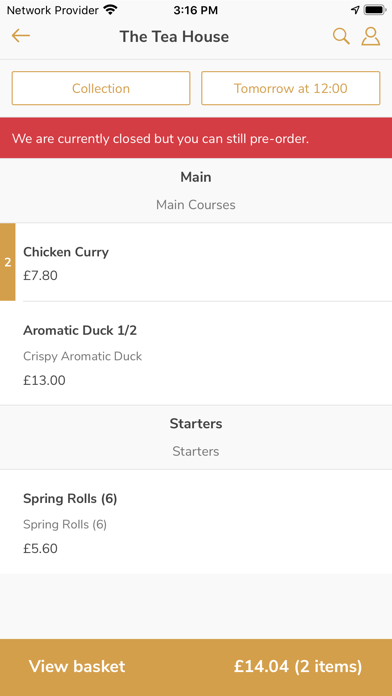Tap the Wi-Fi status icon
Screen dimensions: 392x696
pyautogui.click(x=110, y=9)
